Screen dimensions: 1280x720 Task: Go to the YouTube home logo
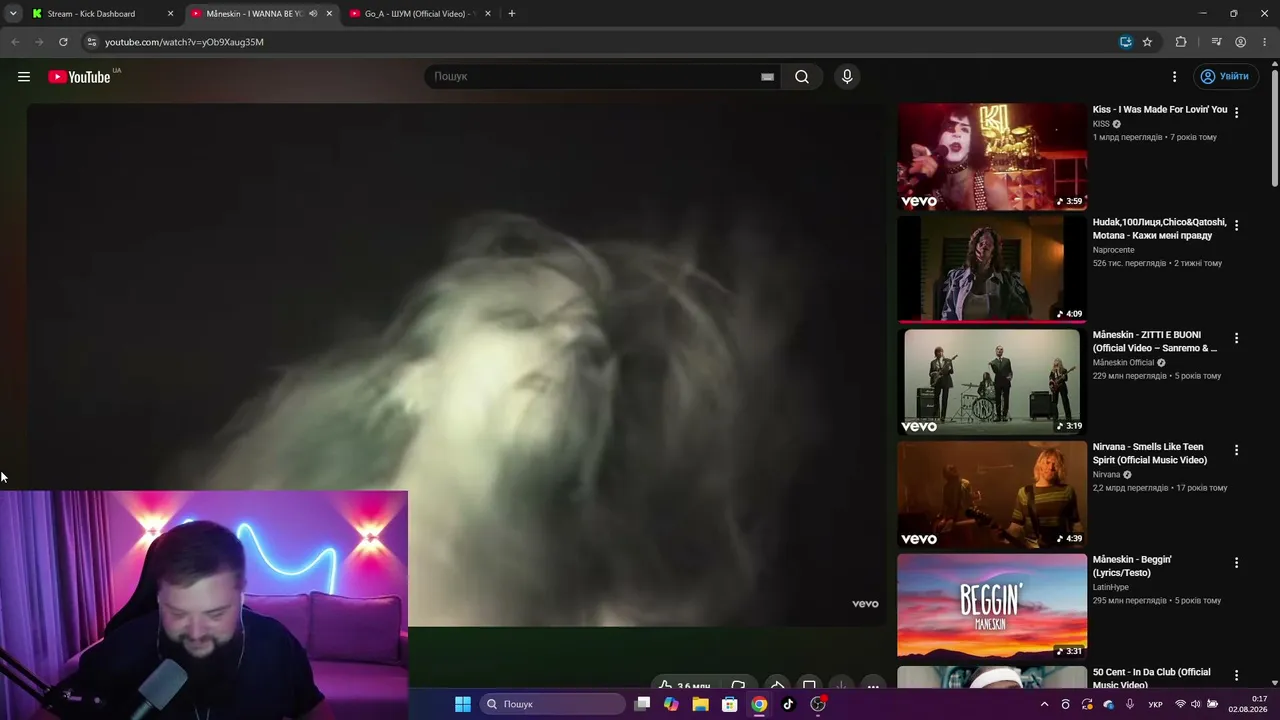point(79,77)
